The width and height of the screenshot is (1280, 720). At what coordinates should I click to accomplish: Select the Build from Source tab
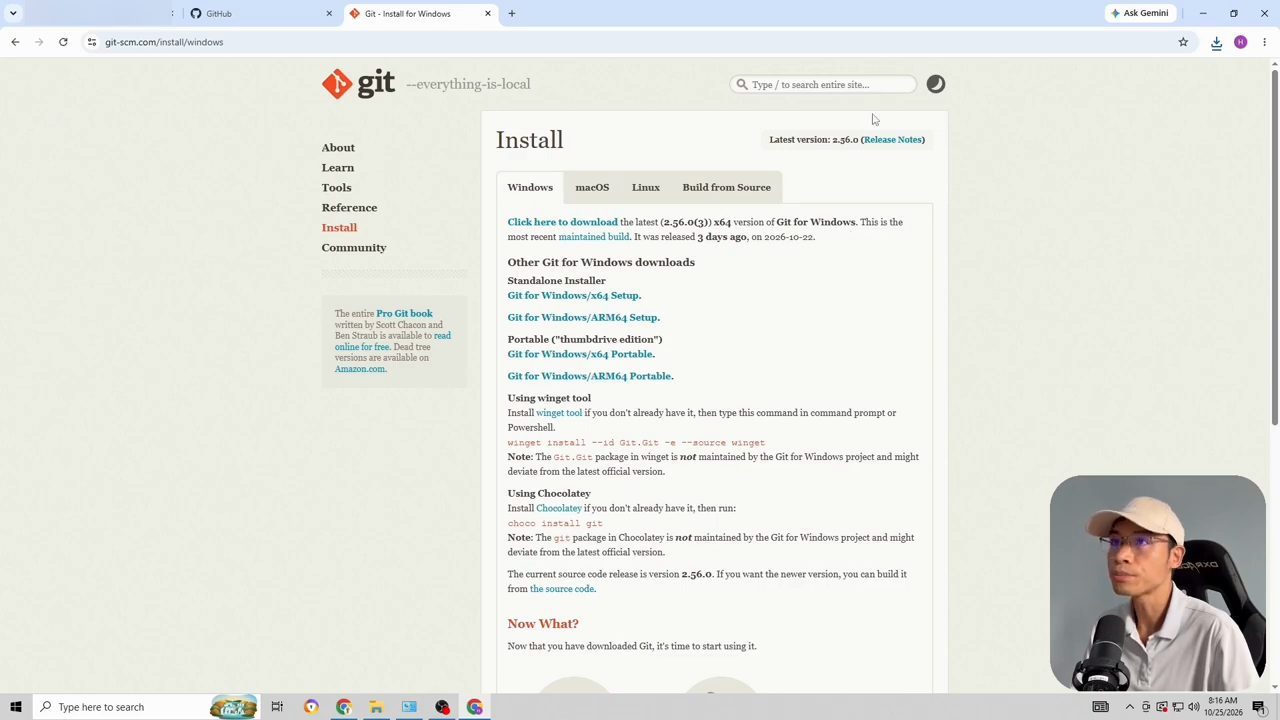pyautogui.click(x=727, y=187)
